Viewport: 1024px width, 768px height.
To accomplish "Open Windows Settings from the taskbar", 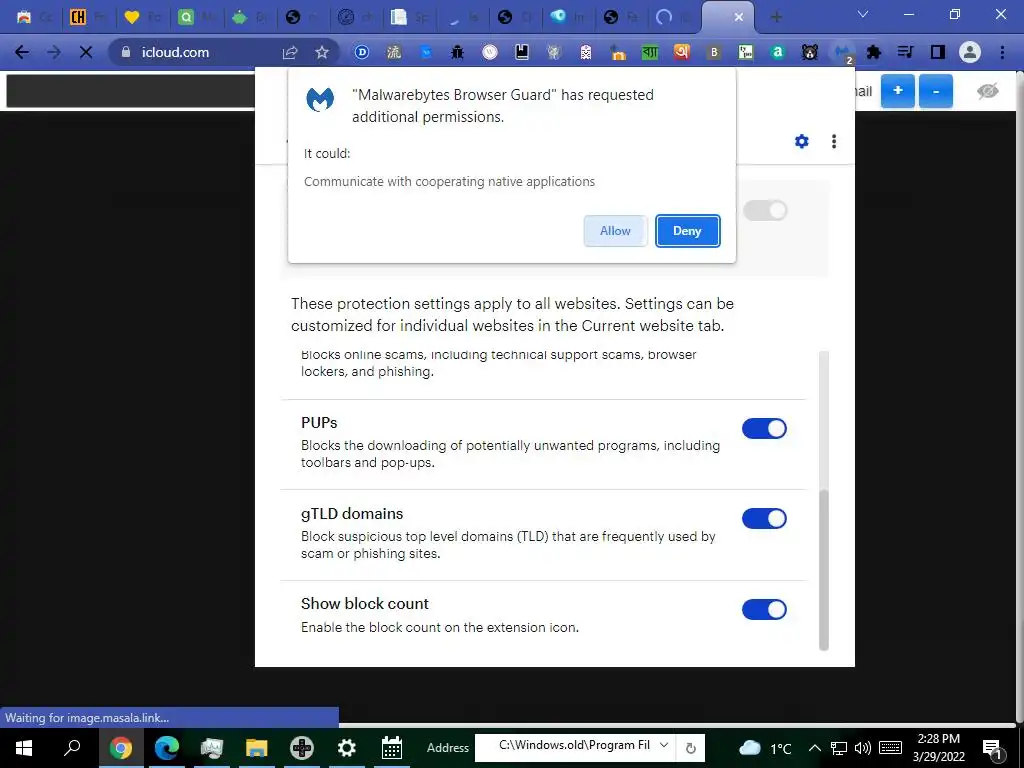I will [x=347, y=748].
